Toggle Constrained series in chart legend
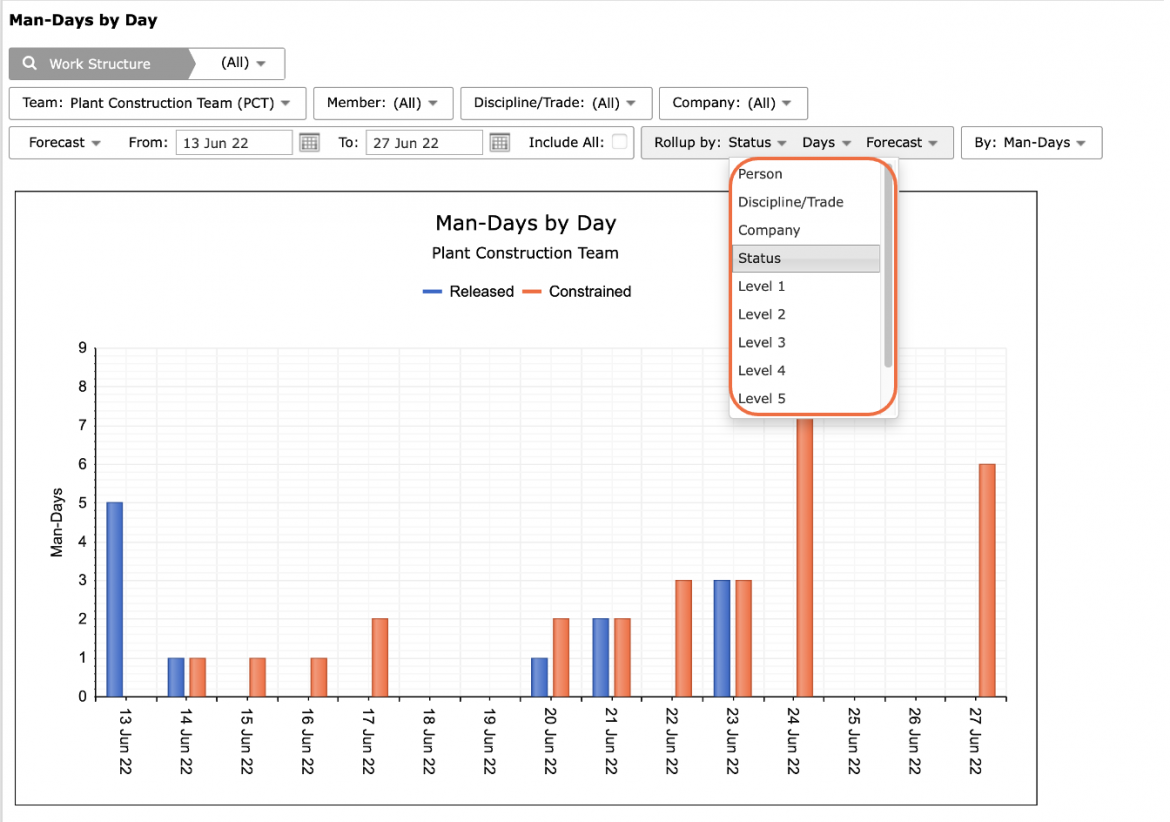Viewport: 1170px width, 822px height. coord(577,292)
